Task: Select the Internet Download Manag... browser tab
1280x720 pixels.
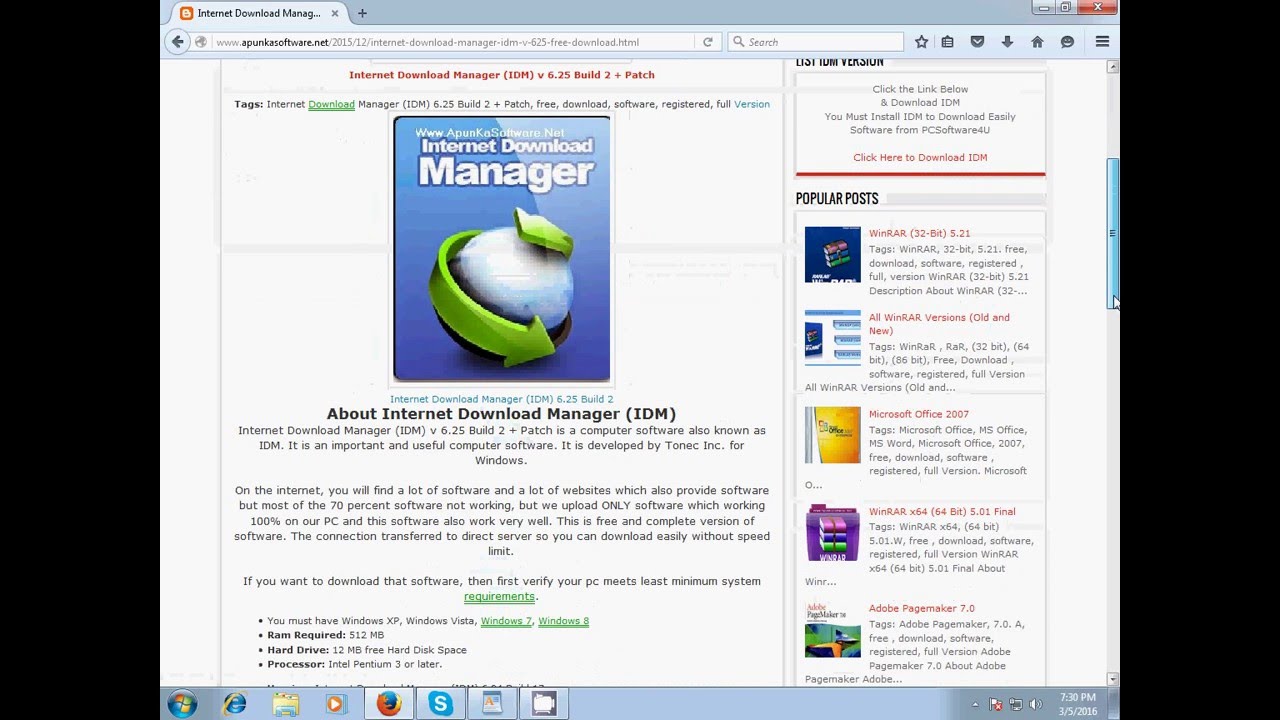Action: 259,13
